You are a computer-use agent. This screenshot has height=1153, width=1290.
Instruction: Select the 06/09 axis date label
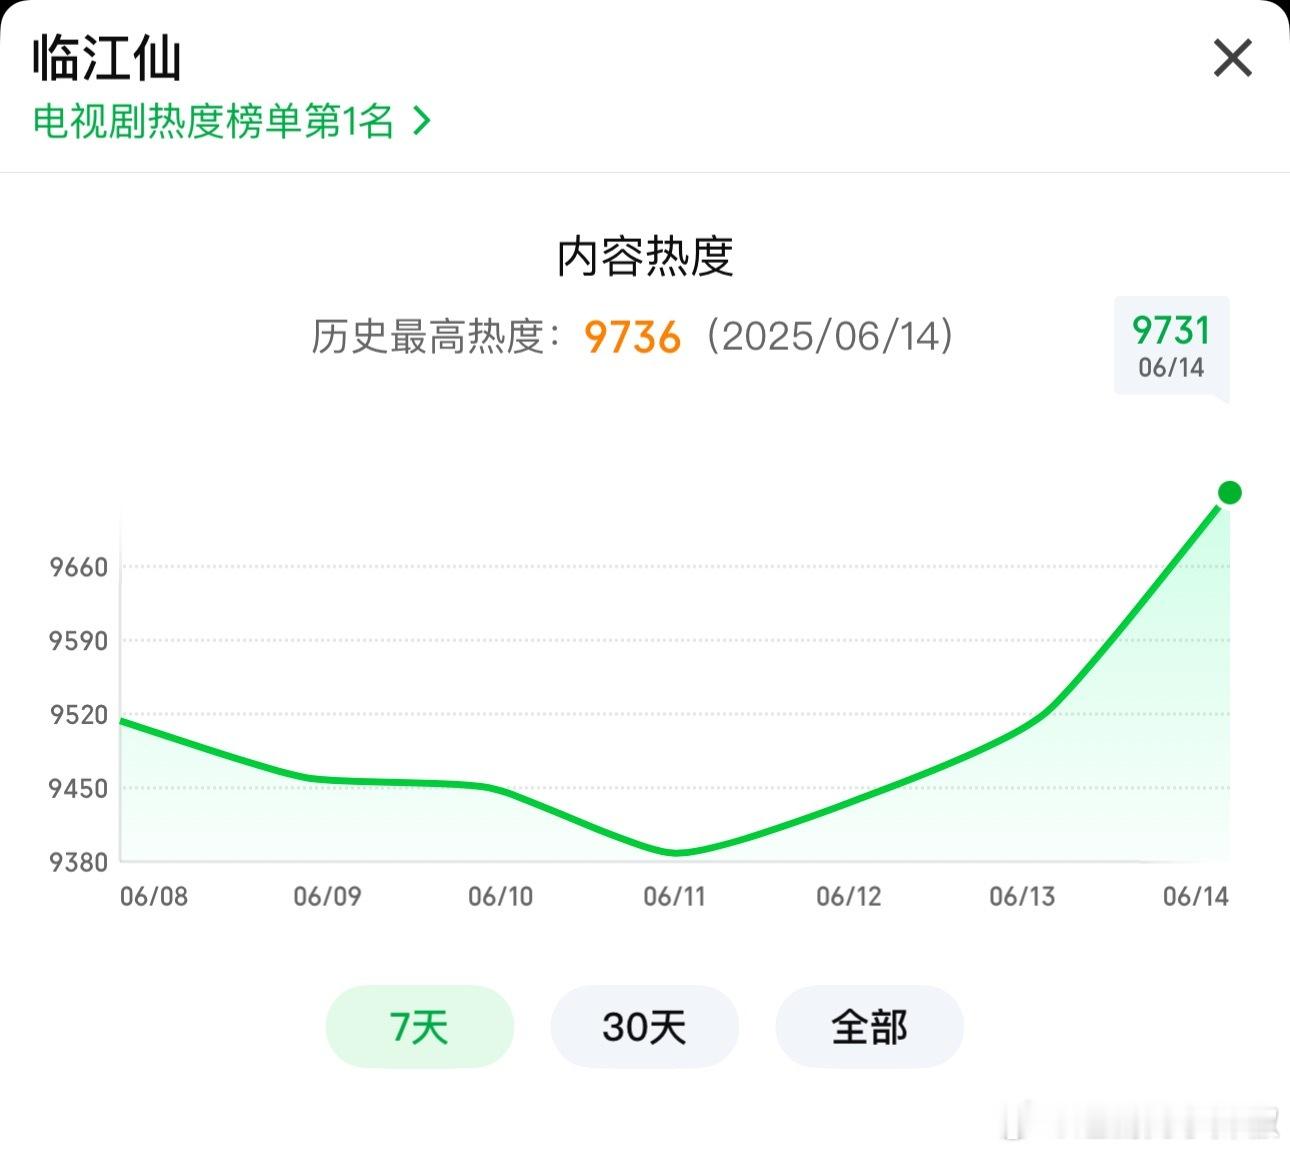click(x=327, y=896)
